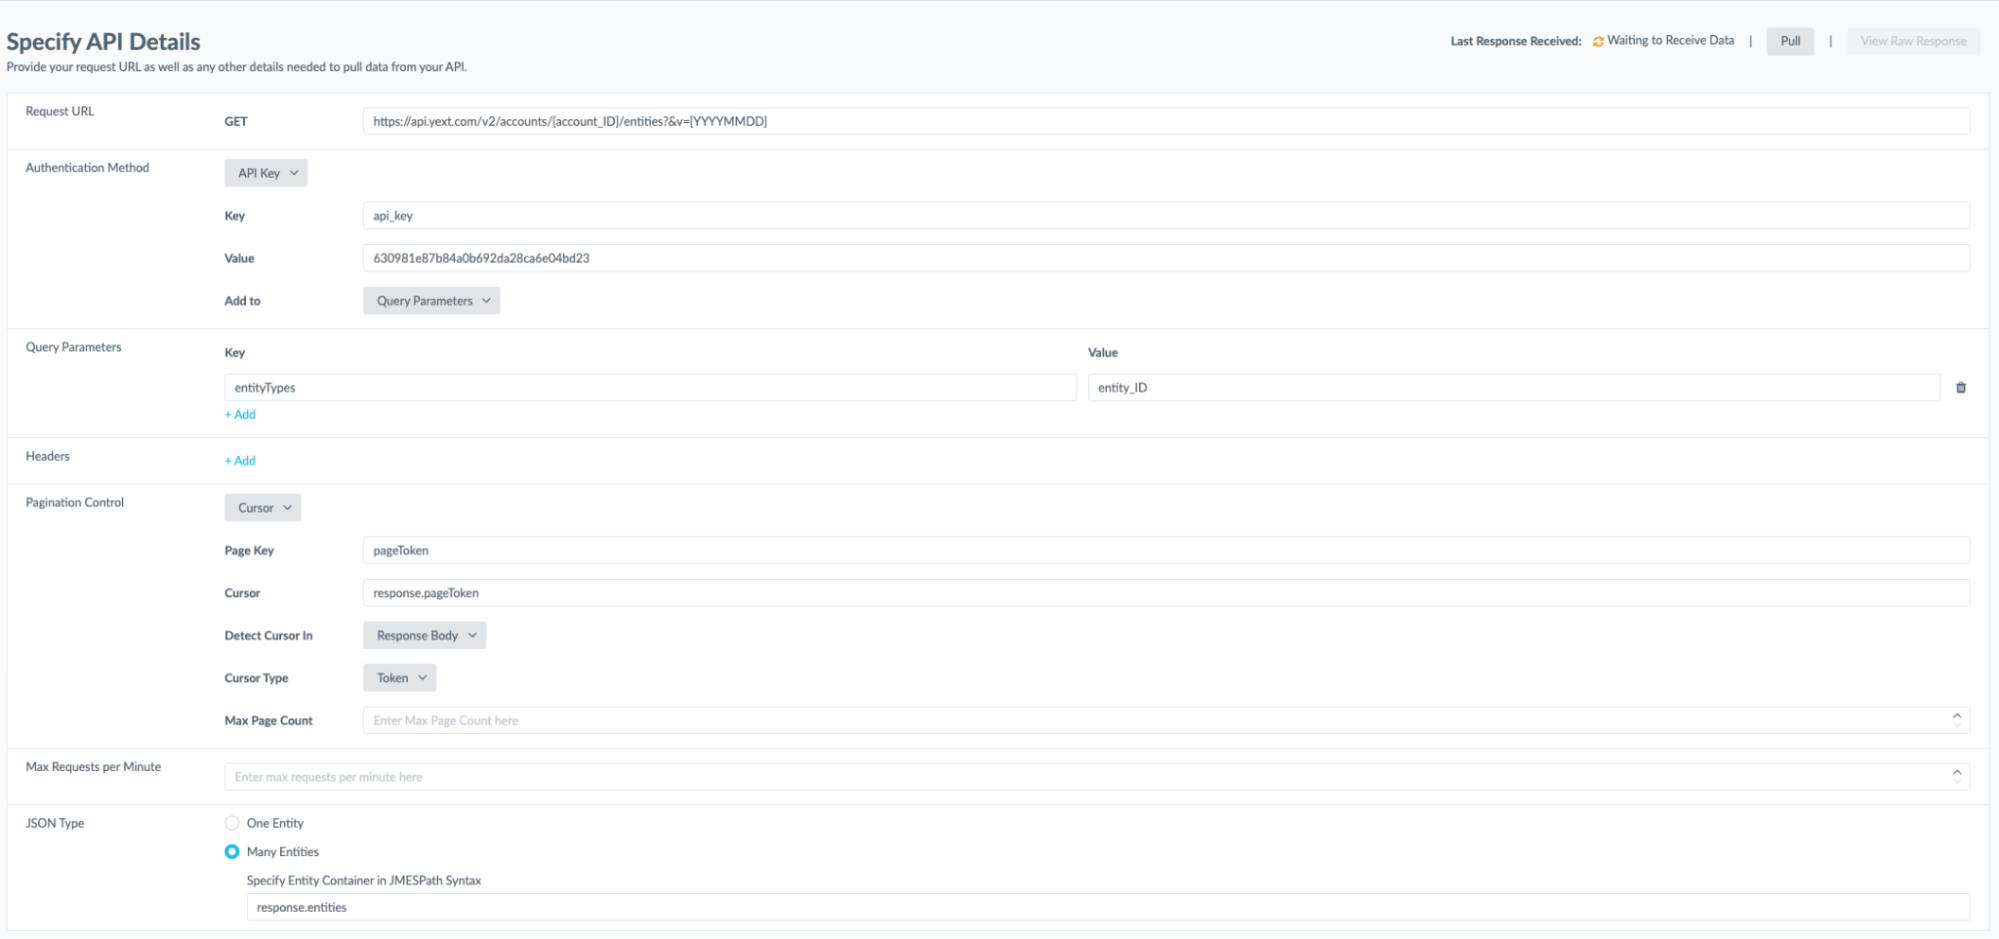Add a new query parameter

coord(240,415)
